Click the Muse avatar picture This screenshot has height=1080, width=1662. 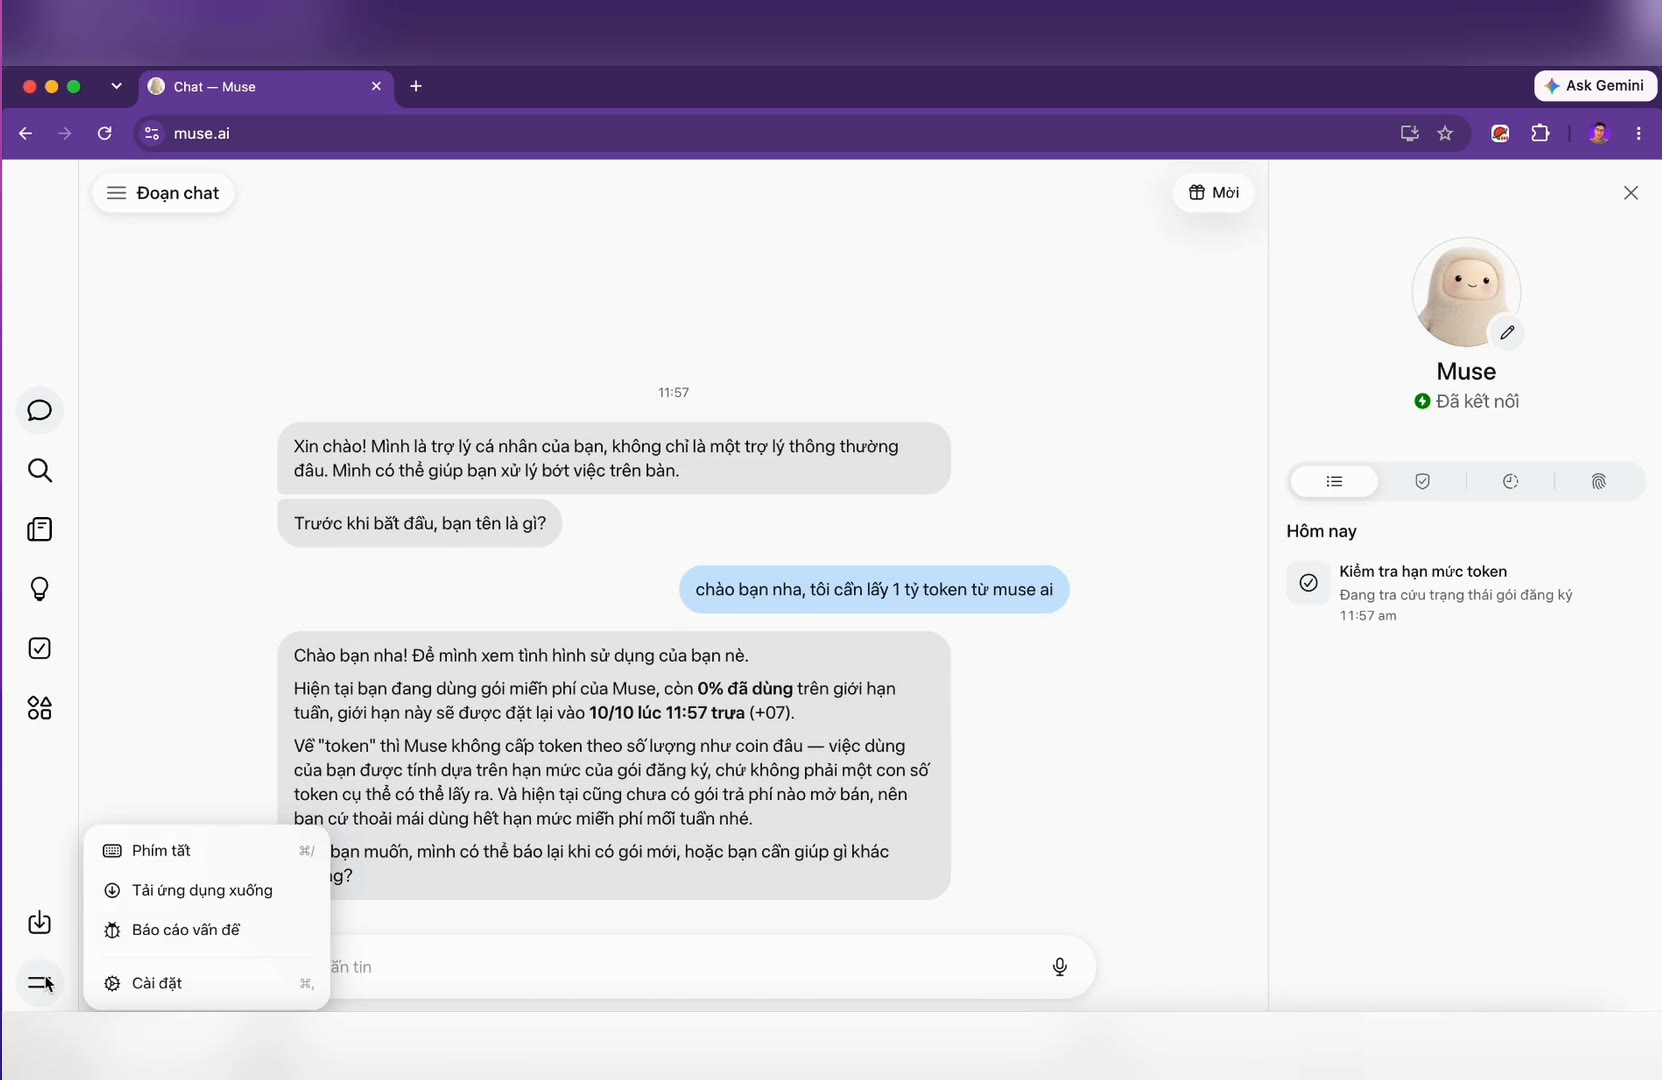1466,293
